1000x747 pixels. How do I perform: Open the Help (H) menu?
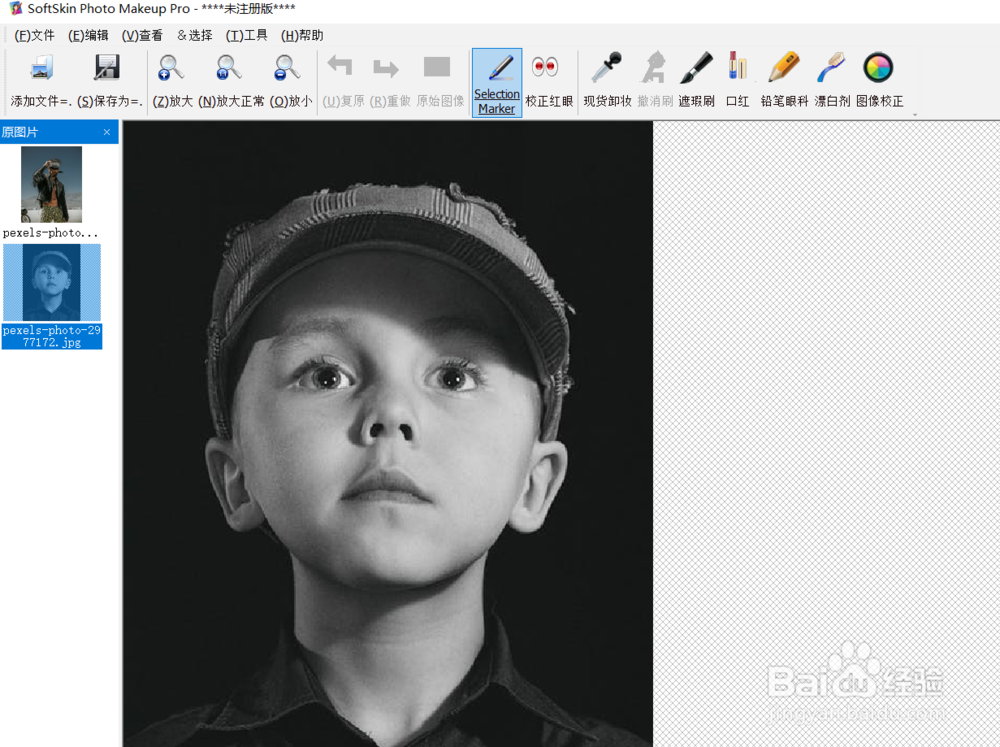pyautogui.click(x=302, y=36)
